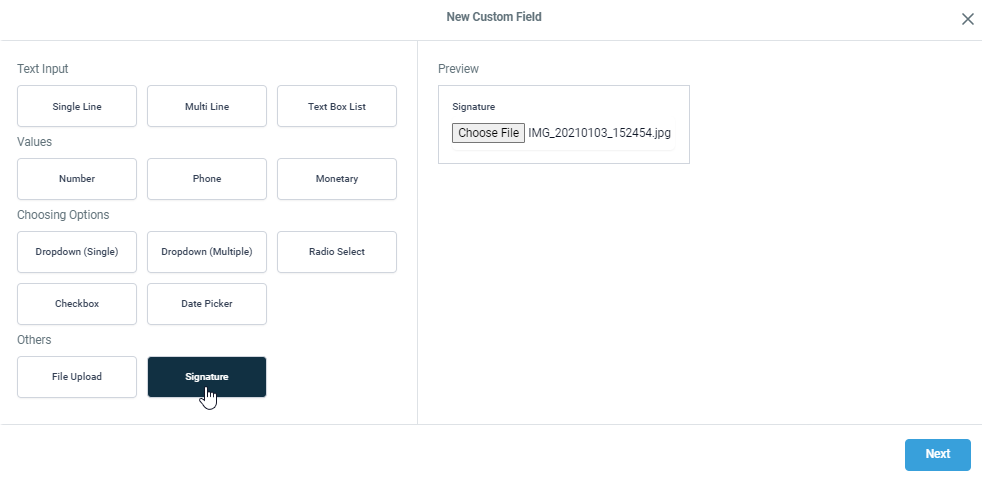This screenshot has height=477, width=982.
Task: Click the Next button
Action: click(937, 454)
